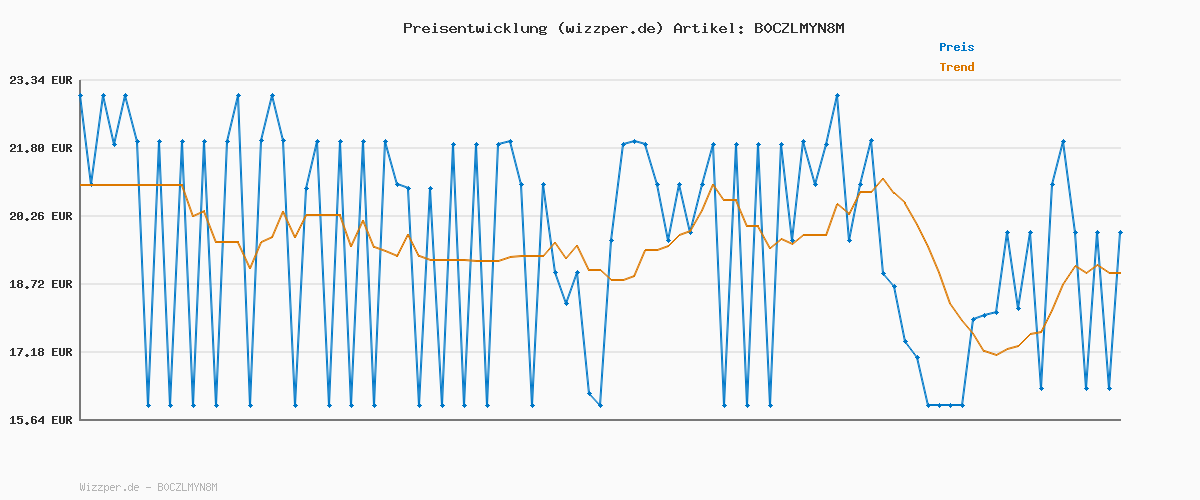
Task: Click the flat bottom segment of Preis line
Action: [945, 405]
